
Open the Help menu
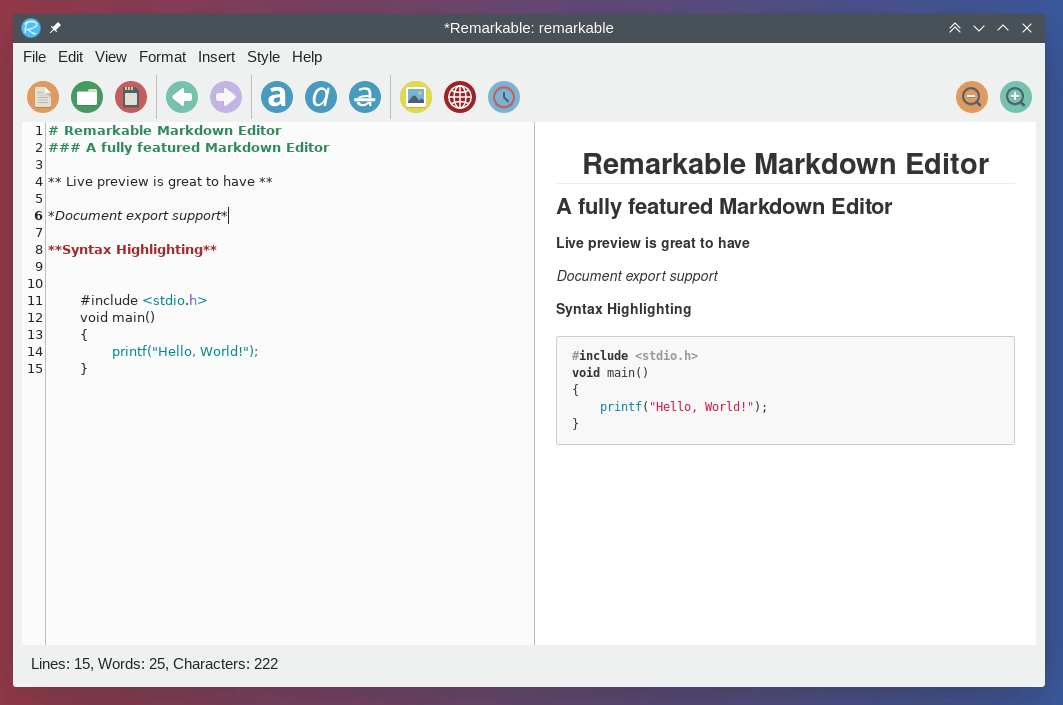307,57
